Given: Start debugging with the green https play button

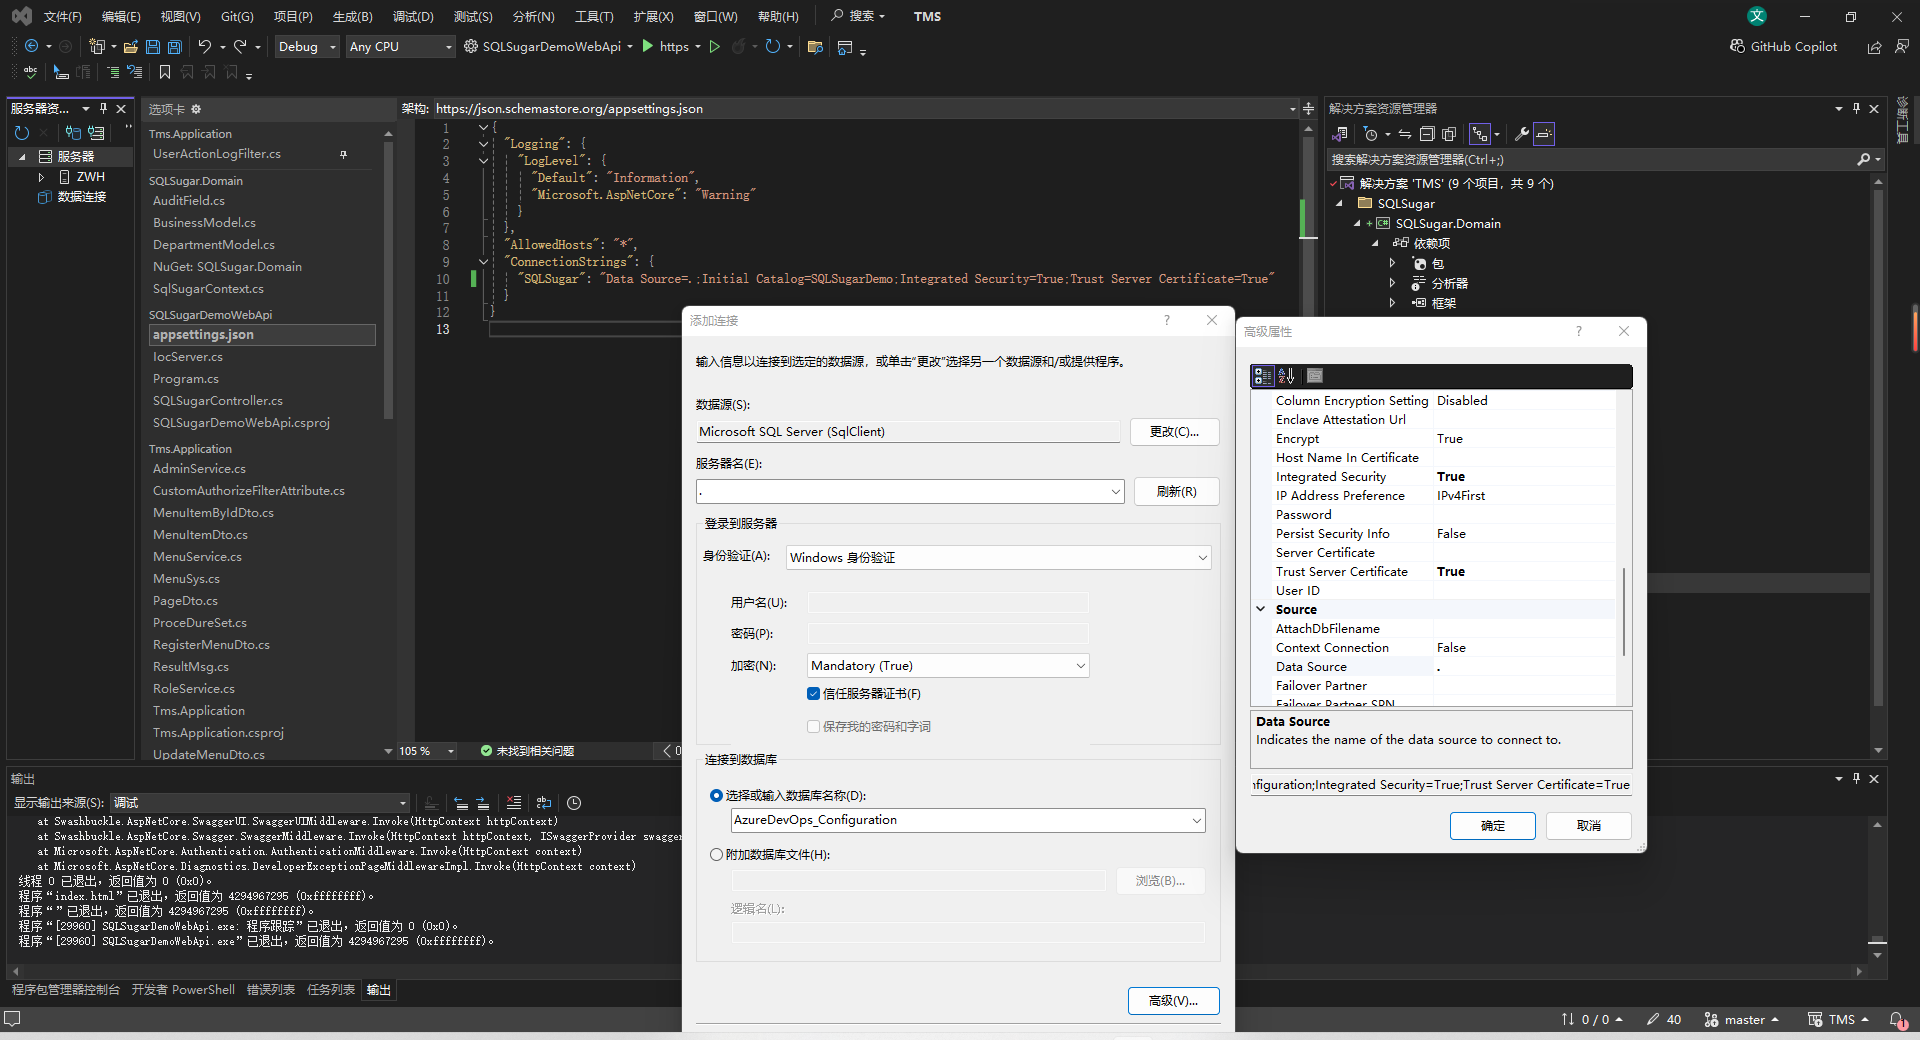Looking at the screenshot, I should click(x=648, y=46).
